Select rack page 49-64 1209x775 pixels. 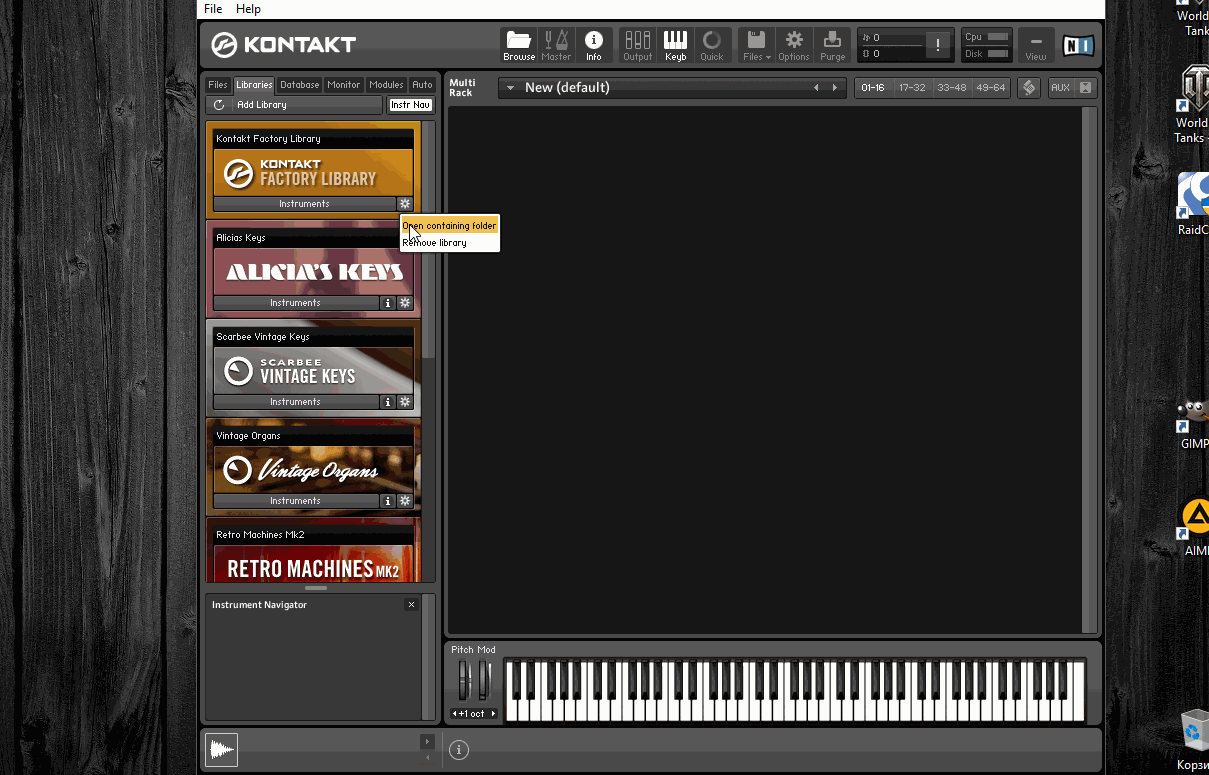click(x=990, y=88)
